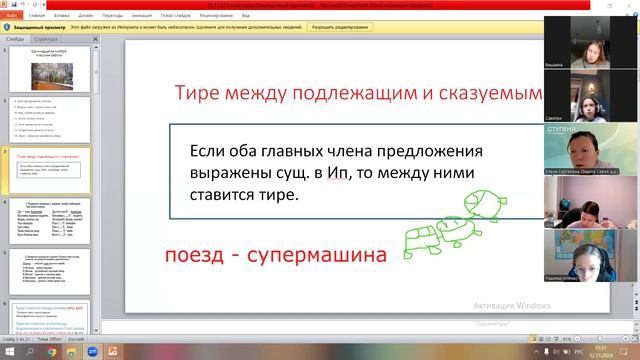Click Zoom participant video labeled Радхика

pos(590,256)
